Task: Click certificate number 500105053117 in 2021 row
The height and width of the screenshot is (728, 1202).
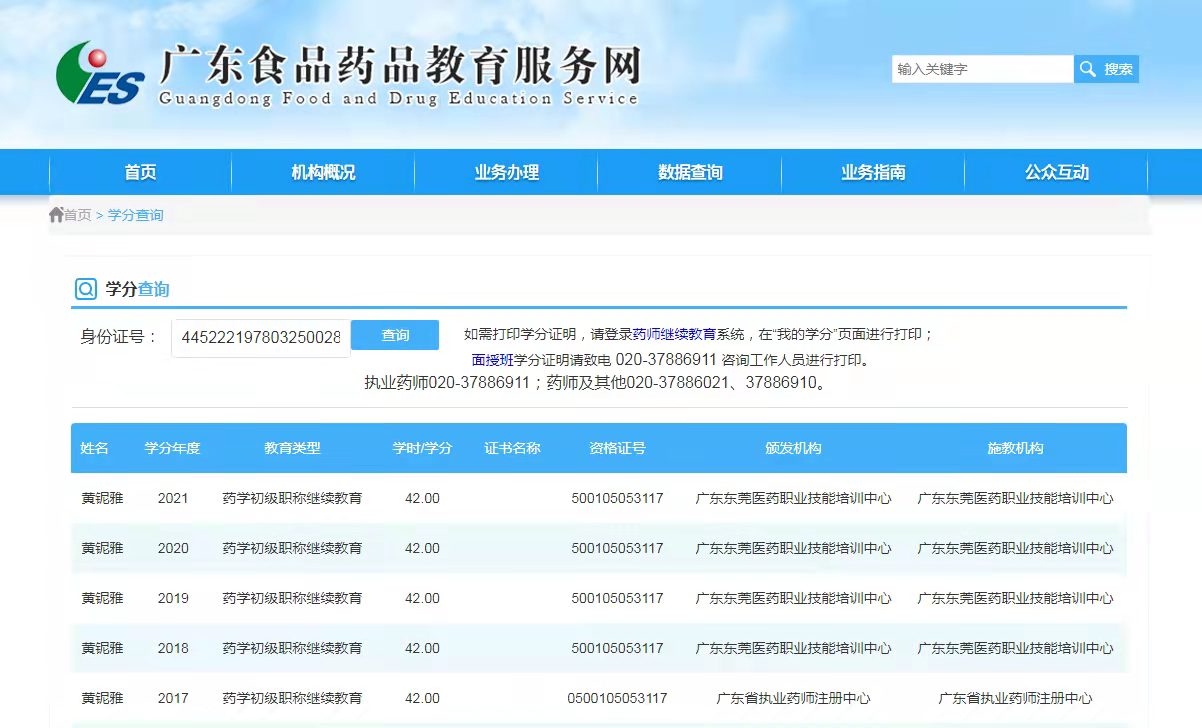Action: click(x=617, y=498)
